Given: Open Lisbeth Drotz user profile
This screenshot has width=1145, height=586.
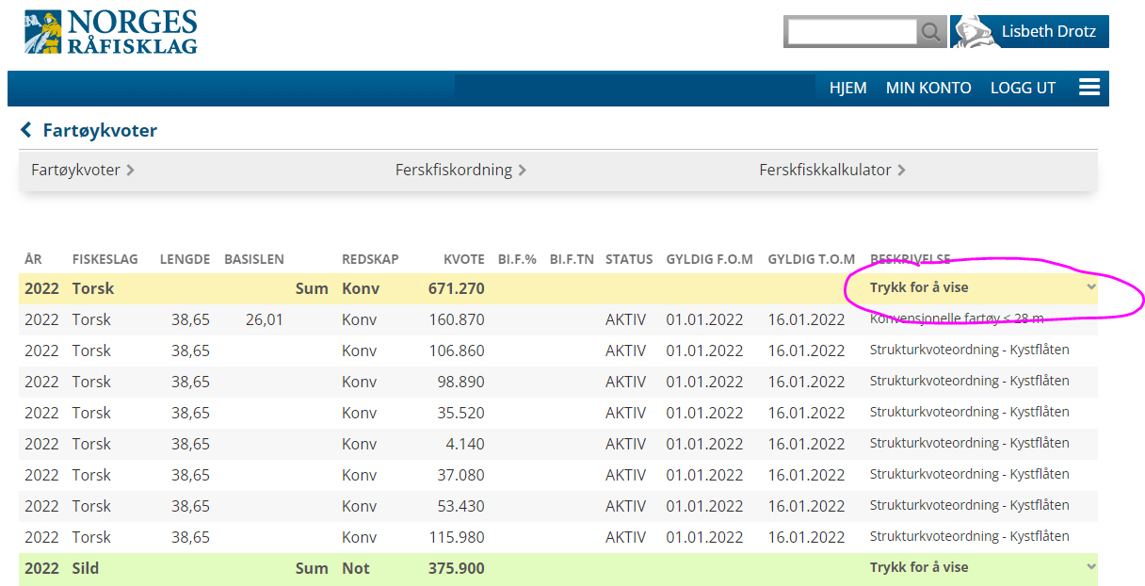Looking at the screenshot, I should click(x=1048, y=32).
